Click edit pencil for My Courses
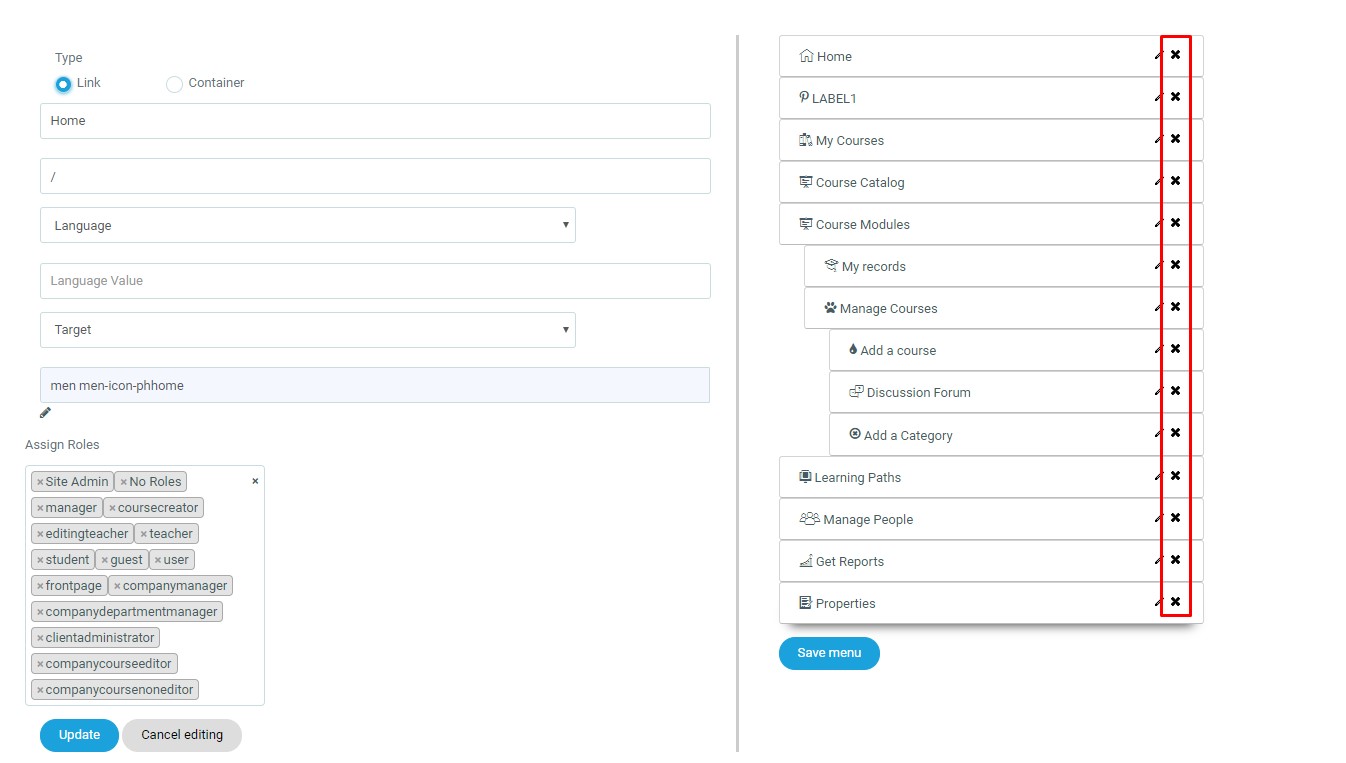1346x763 pixels. coord(1158,140)
